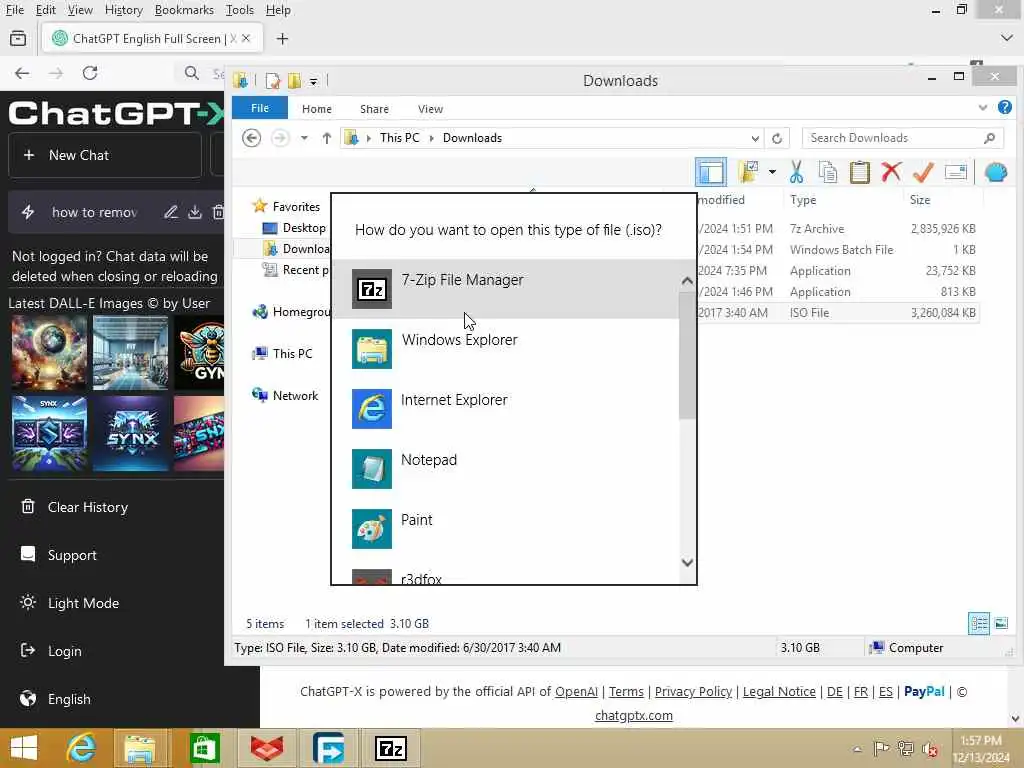Click This PC in the address breadcrumb
The height and width of the screenshot is (768, 1024).
click(400, 138)
